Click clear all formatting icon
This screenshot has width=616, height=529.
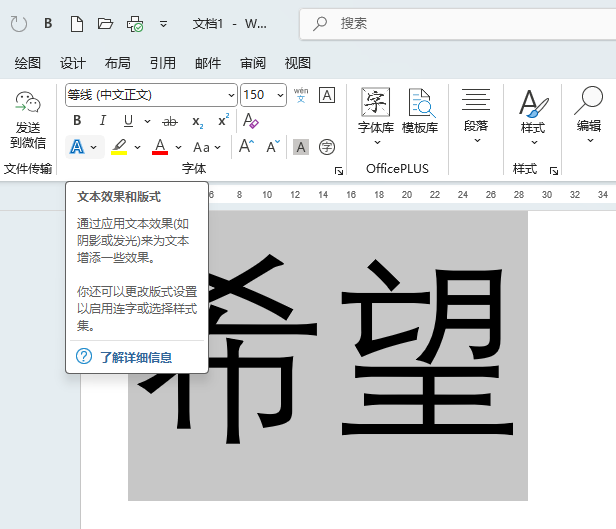click(250, 120)
